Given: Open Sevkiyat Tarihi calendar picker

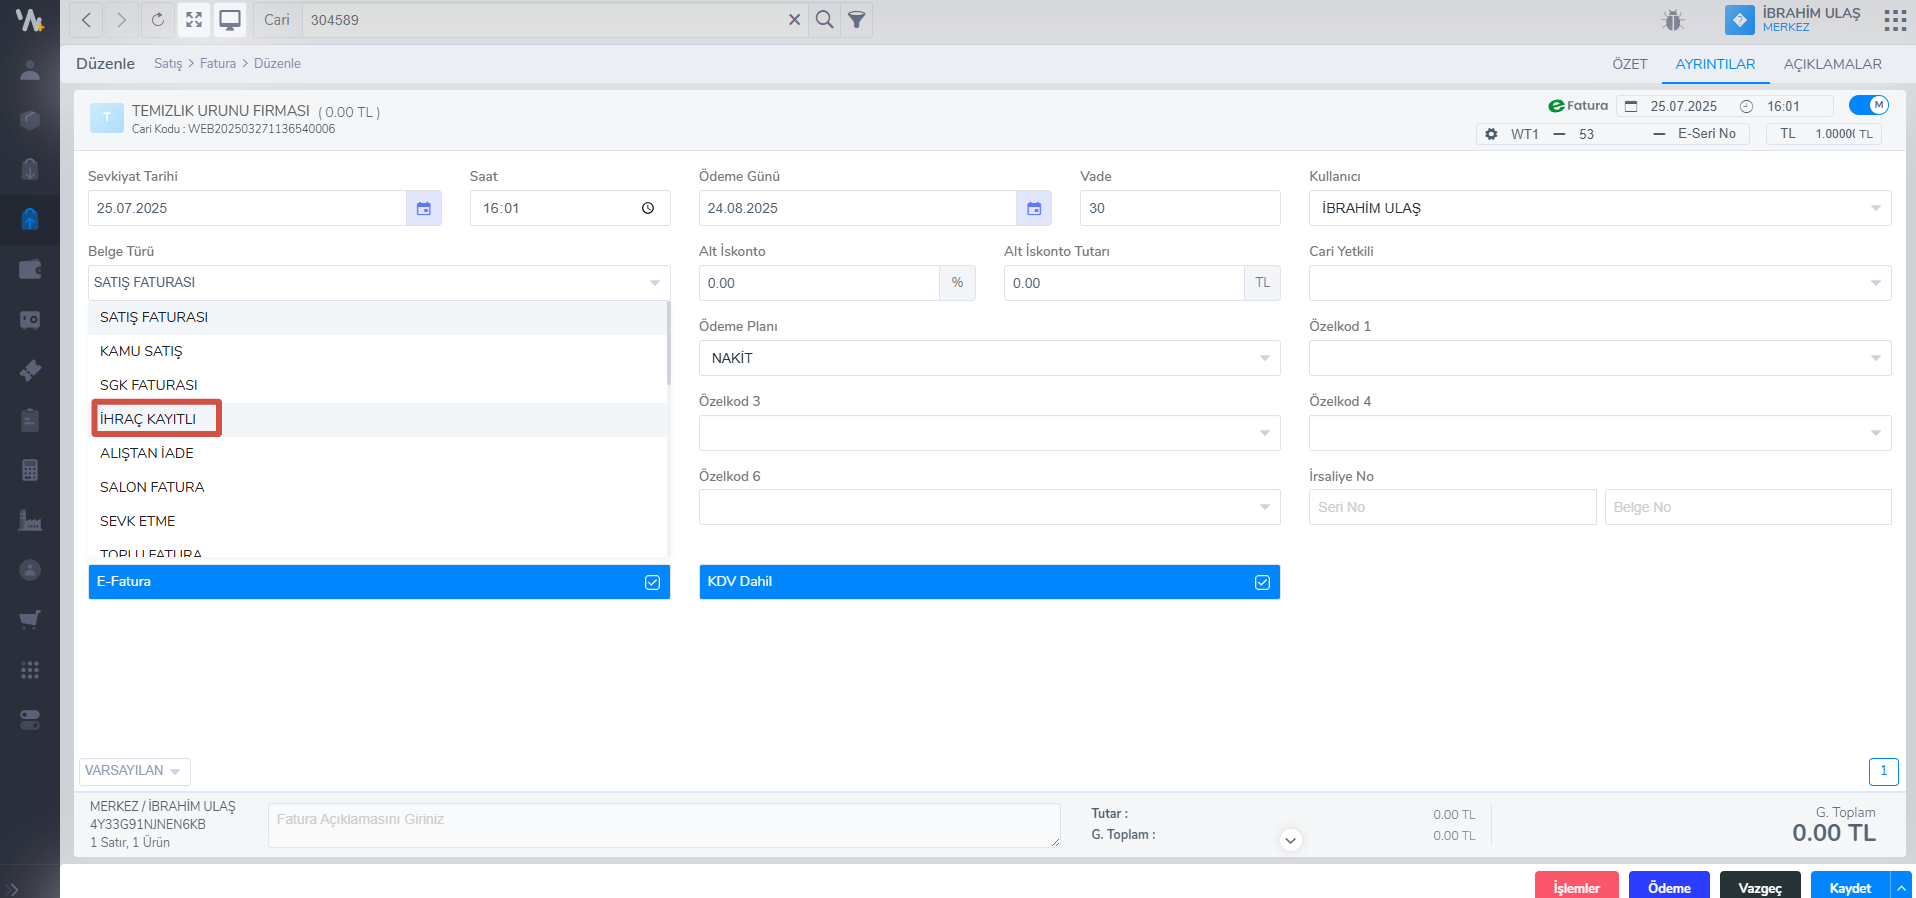Looking at the screenshot, I should click(424, 208).
